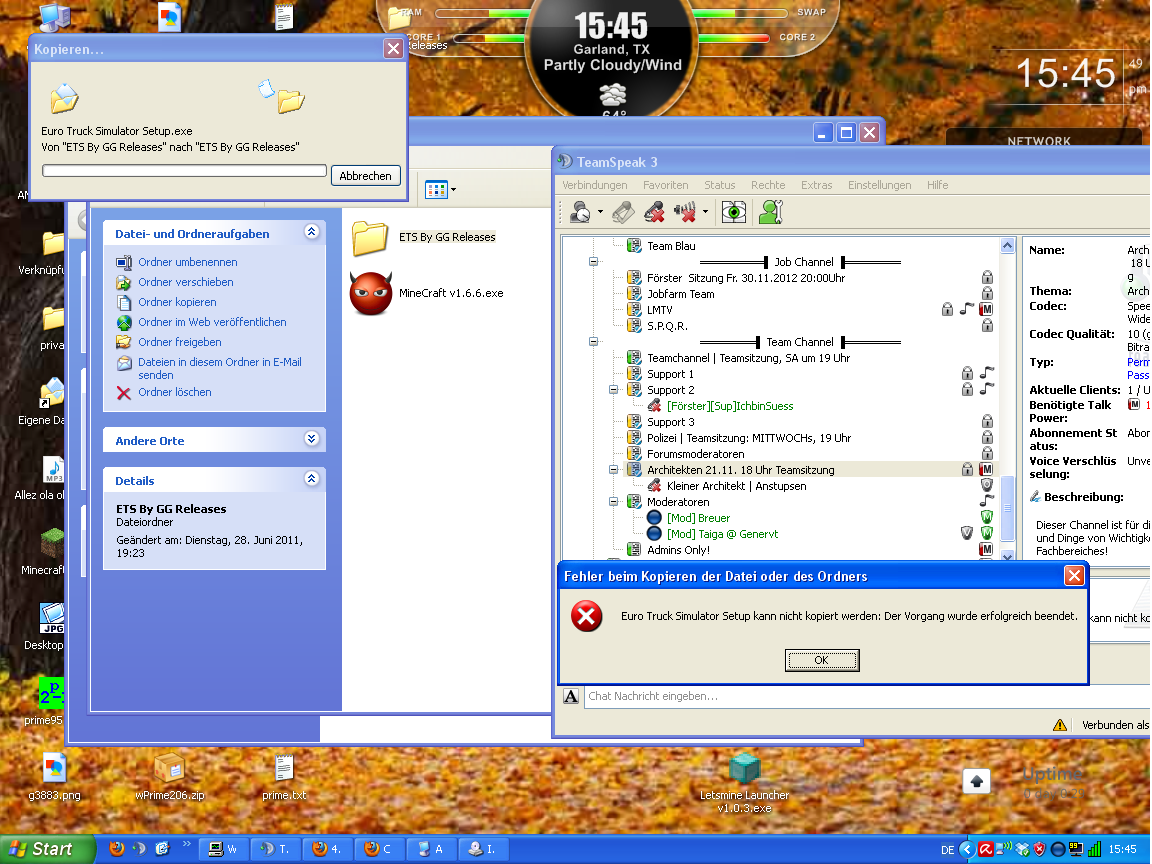Open the MineCraft v1.6.6.exe devil icon
1152x864 pixels.
[371, 293]
